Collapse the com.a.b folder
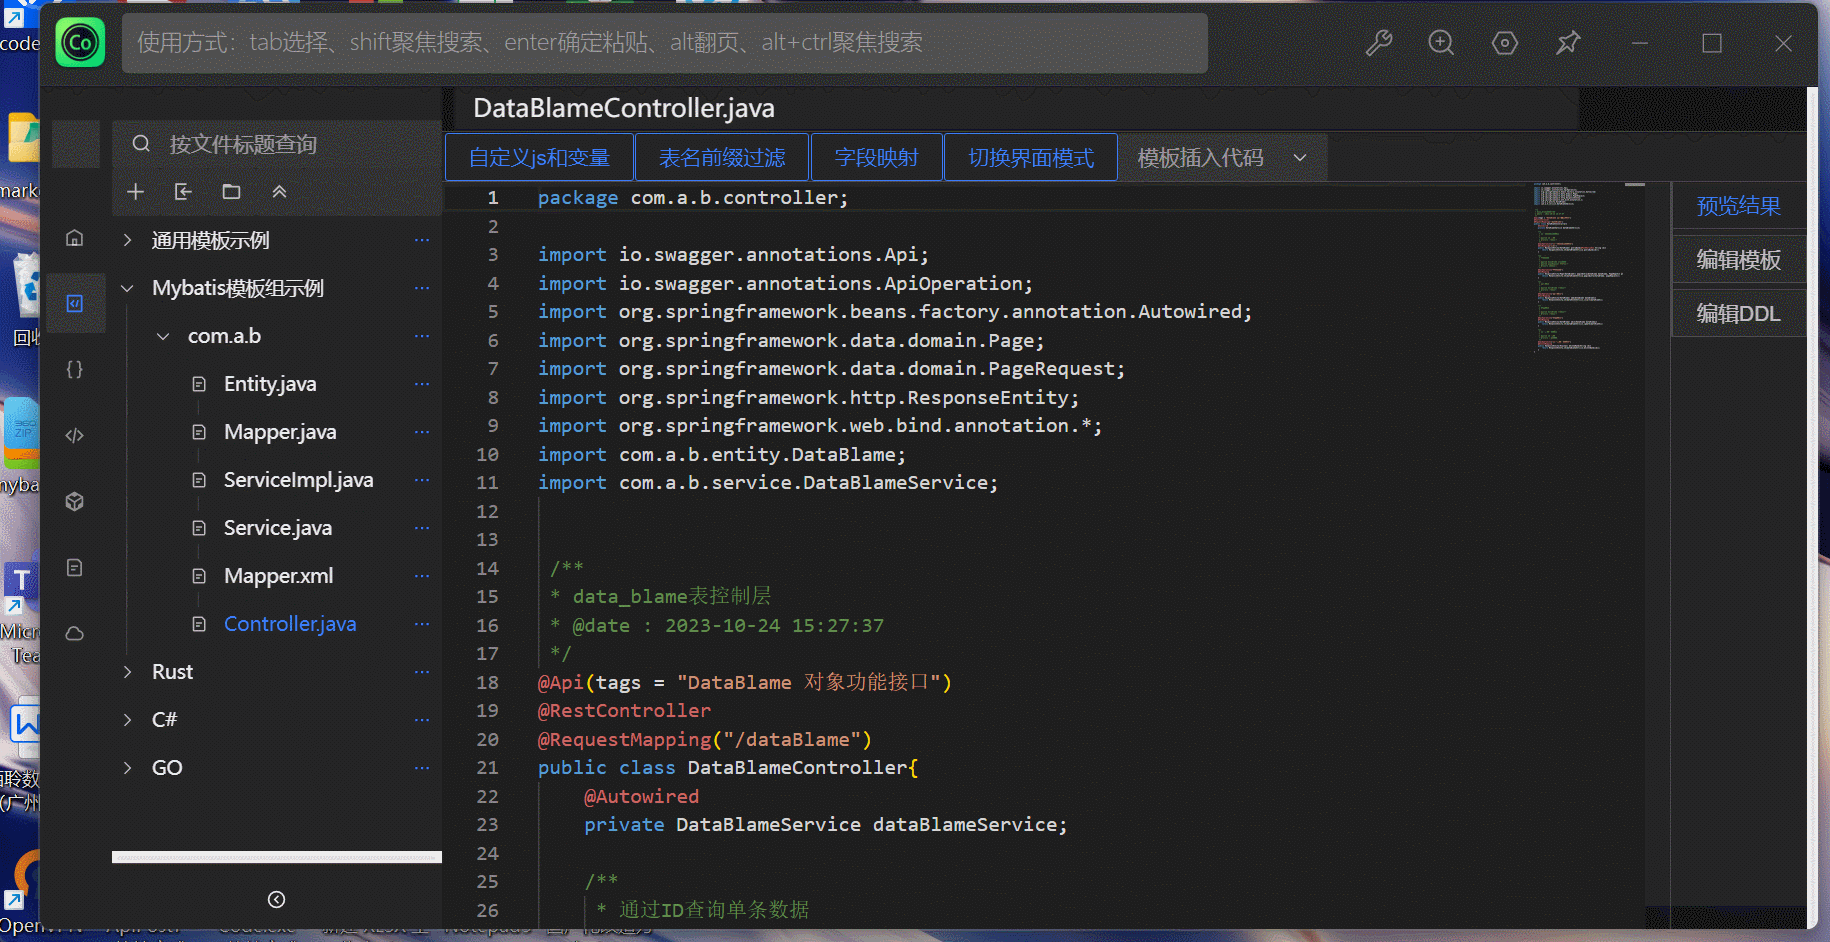This screenshot has width=1830, height=942. 163,336
